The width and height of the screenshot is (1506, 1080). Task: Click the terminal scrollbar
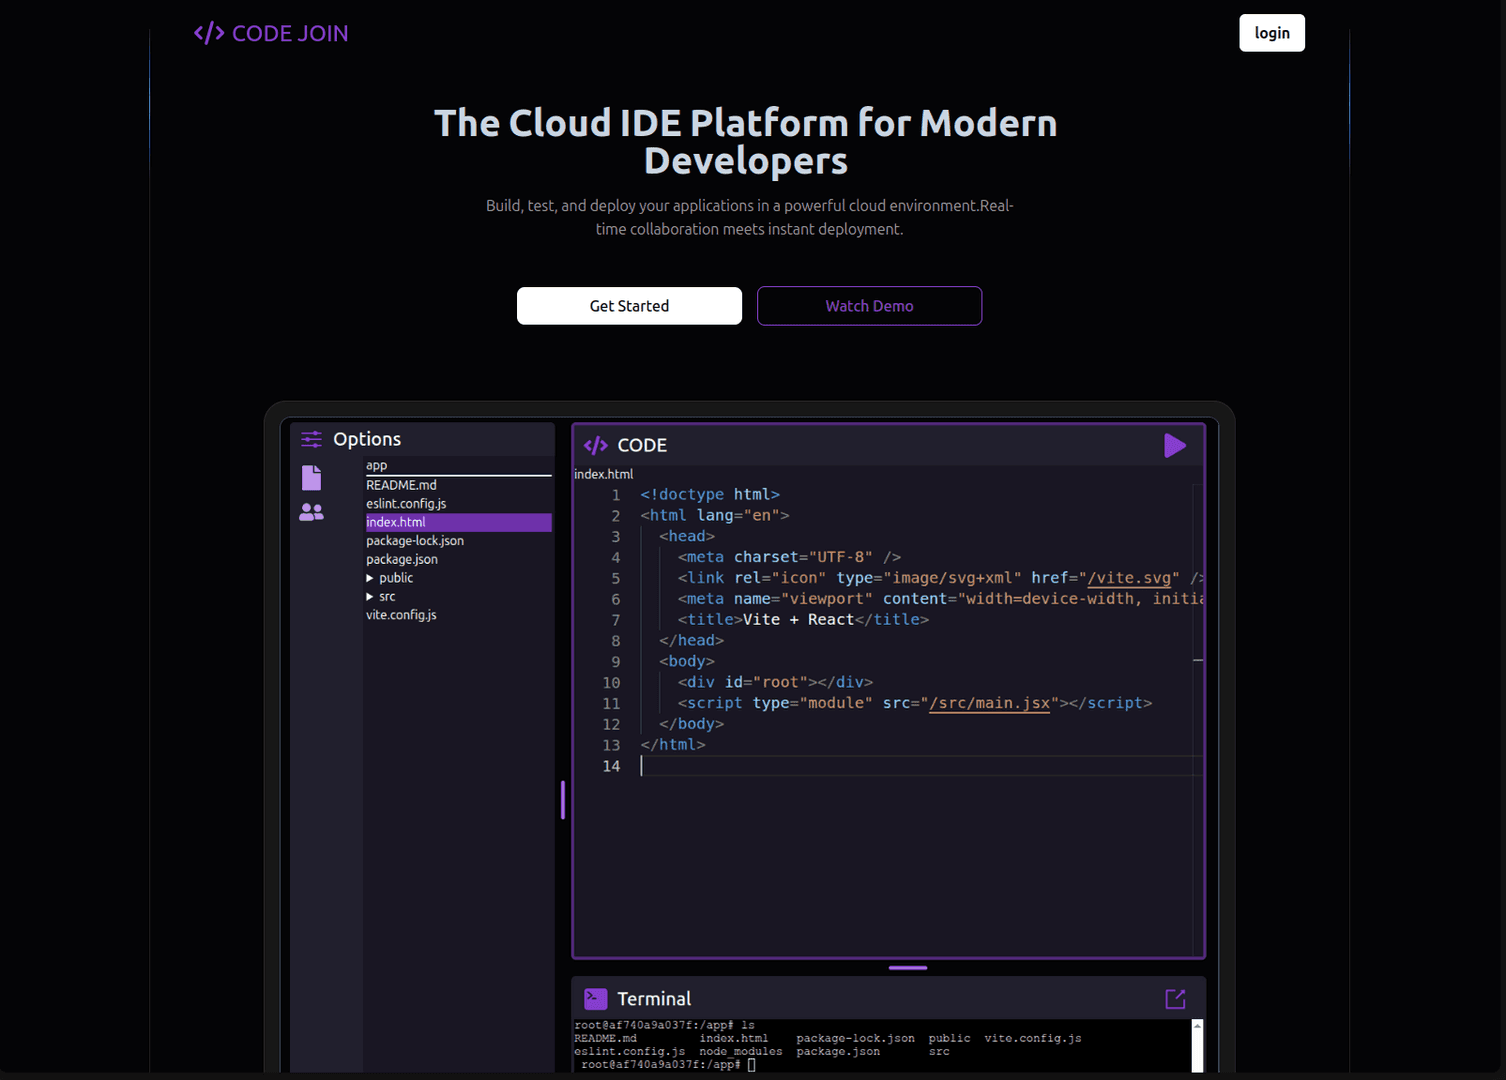1197,1046
